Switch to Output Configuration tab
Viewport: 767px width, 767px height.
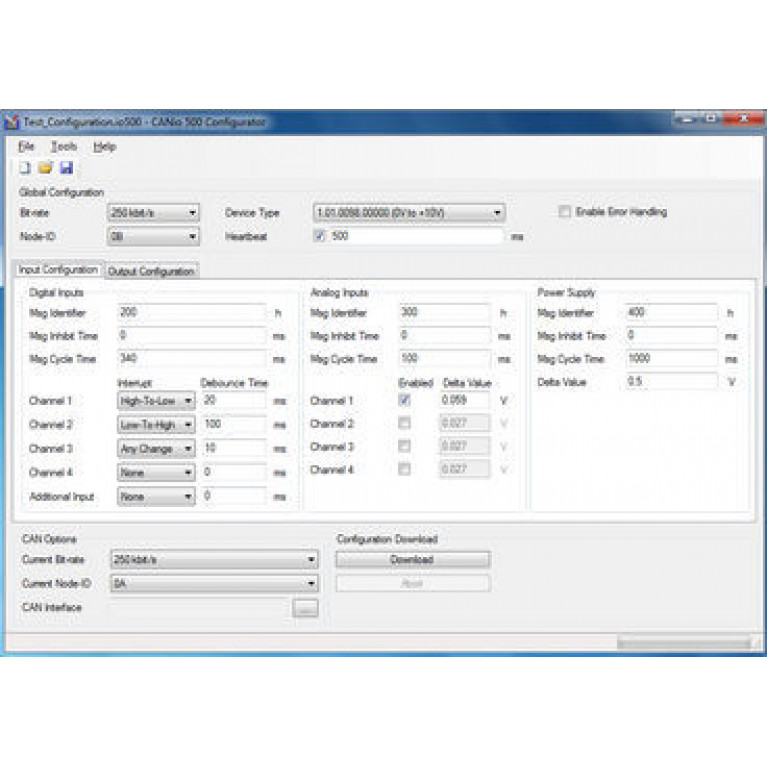pos(152,271)
